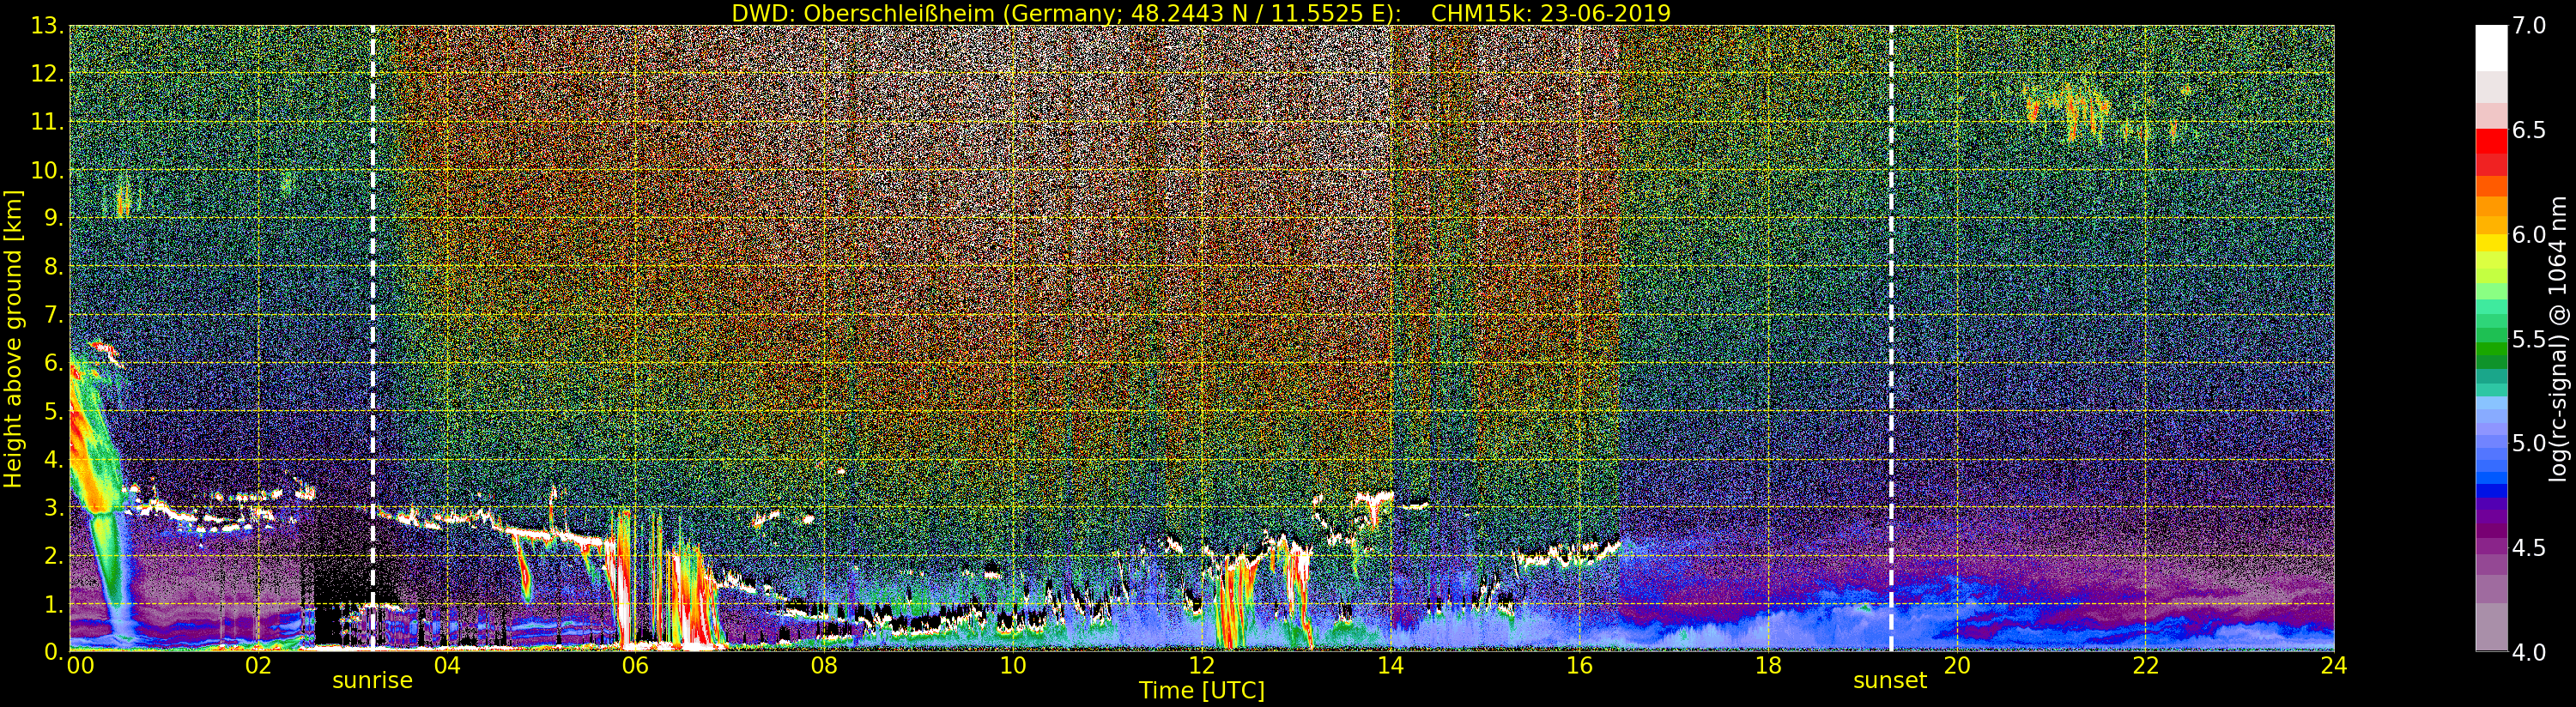Click the Height above ground [km] axis label
The height and width of the screenshot is (707, 2576).
tap(13, 338)
